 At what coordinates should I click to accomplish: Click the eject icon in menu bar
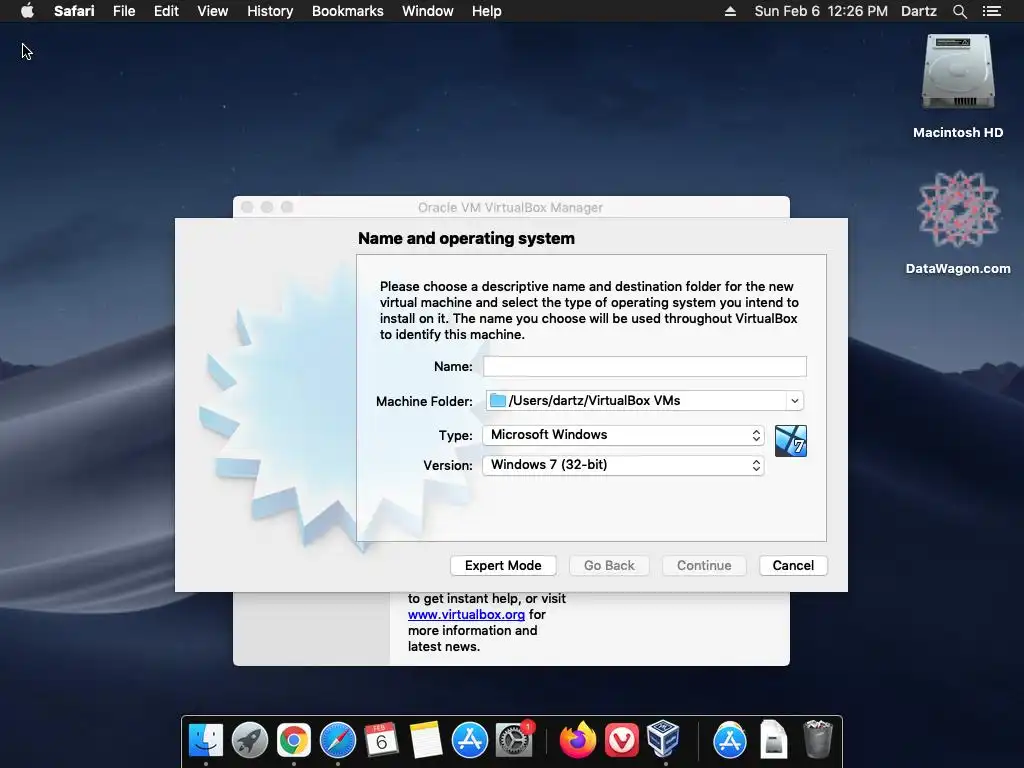tap(730, 11)
